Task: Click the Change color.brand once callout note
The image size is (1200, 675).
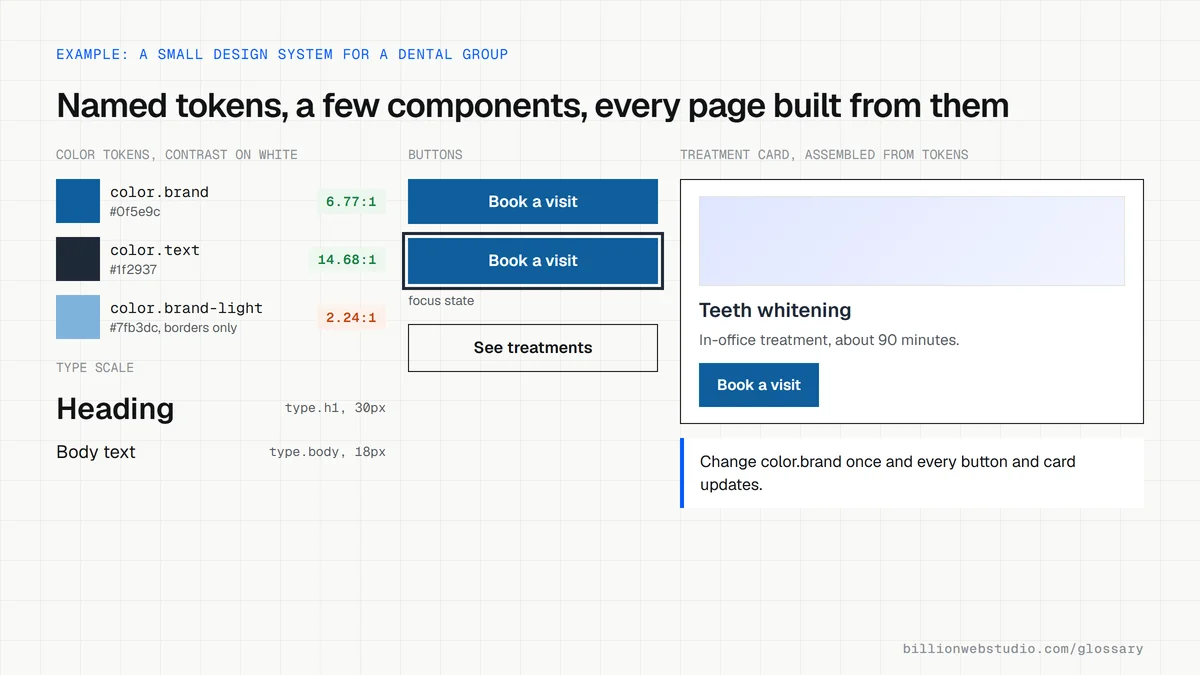Action: (912, 473)
